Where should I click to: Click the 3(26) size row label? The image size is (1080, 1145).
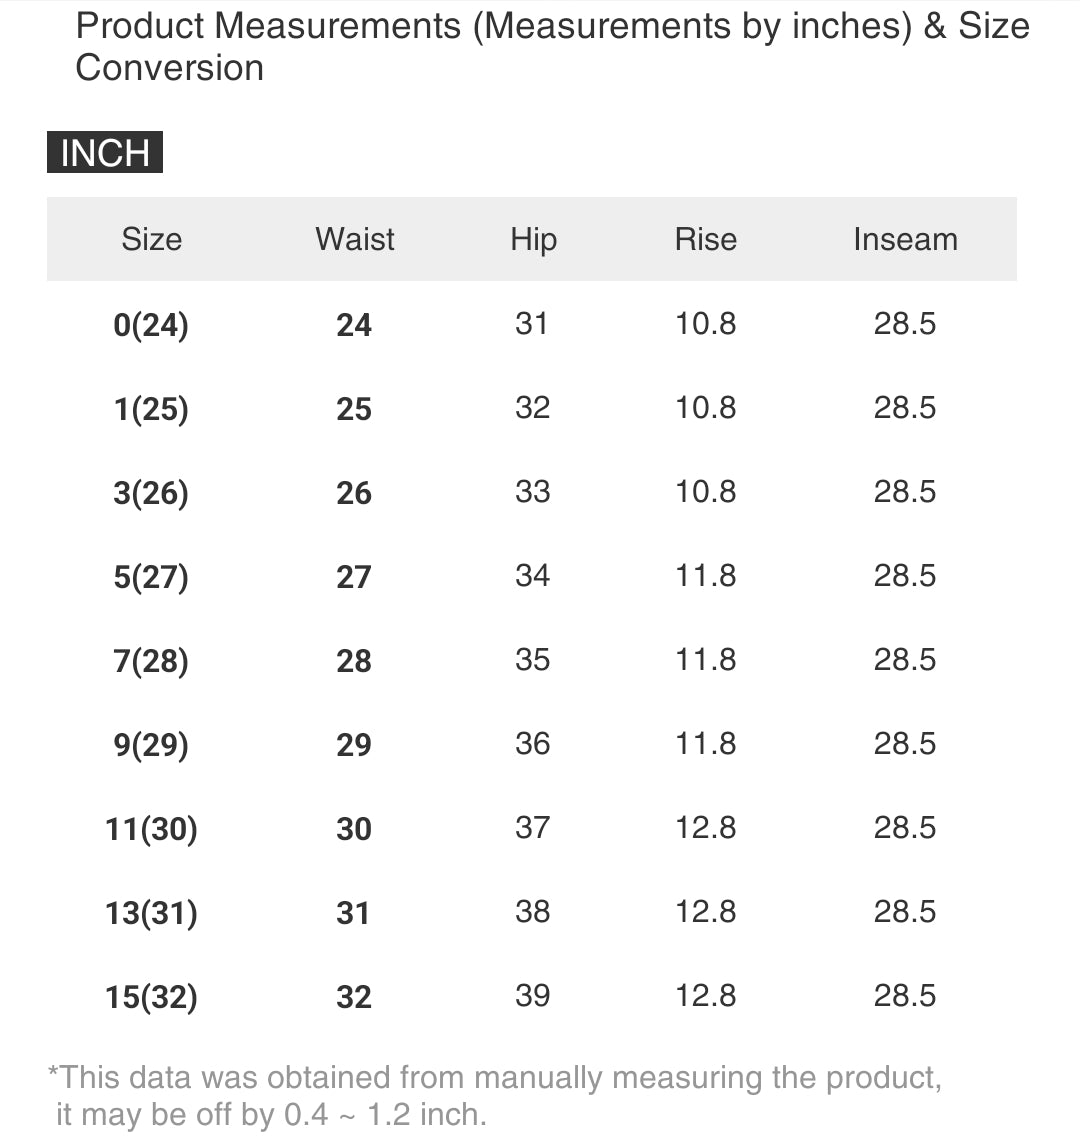[151, 493]
